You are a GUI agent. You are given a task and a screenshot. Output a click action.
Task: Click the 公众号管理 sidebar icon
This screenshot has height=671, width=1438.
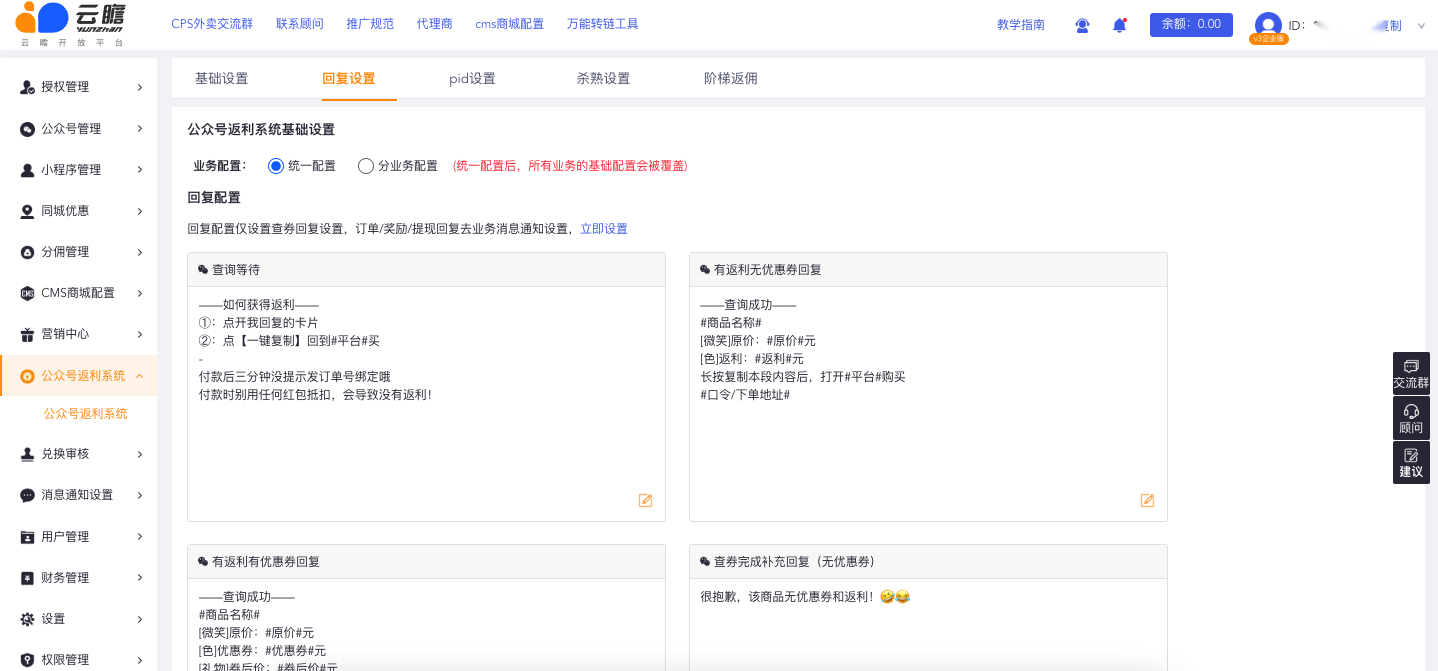pos(28,129)
